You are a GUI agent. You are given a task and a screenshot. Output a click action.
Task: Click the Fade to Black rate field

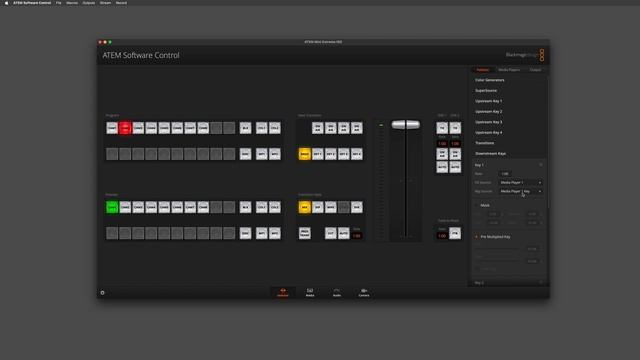pyautogui.click(x=442, y=236)
